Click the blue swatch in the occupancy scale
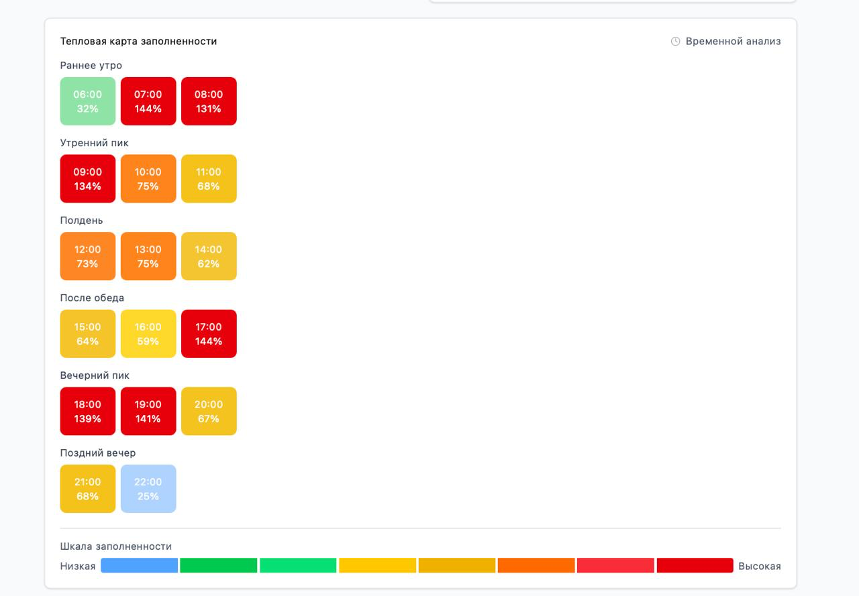Screen dimensions: 860x596 pyautogui.click(x=139, y=566)
